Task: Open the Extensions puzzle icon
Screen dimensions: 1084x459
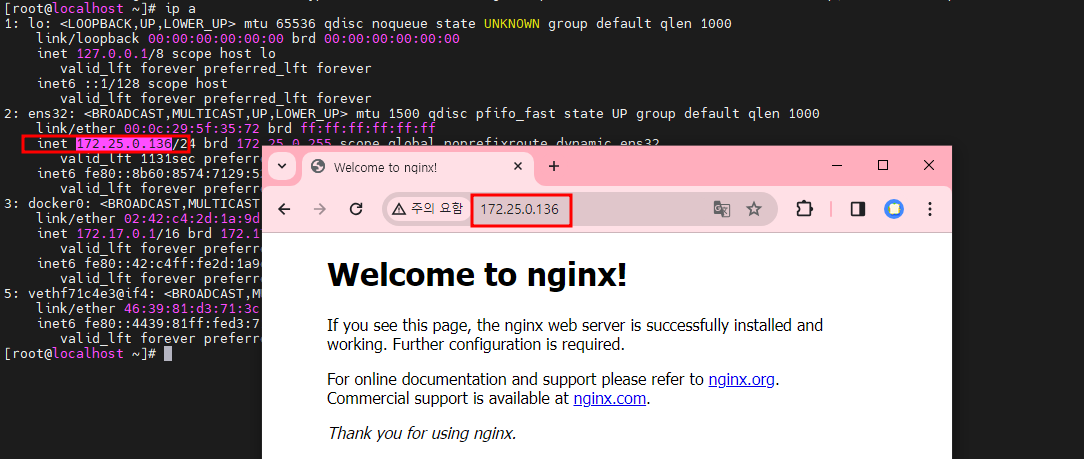Action: click(805, 209)
